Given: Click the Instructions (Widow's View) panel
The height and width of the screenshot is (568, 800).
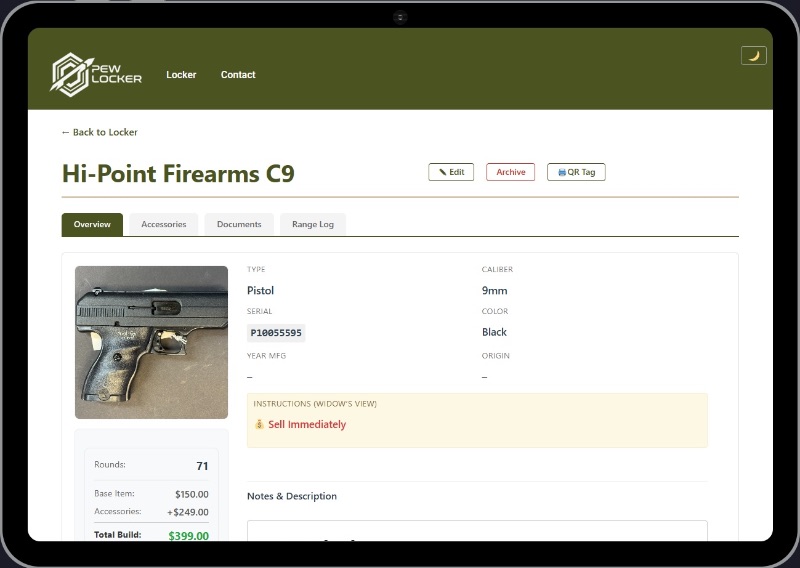Looking at the screenshot, I should [477, 419].
